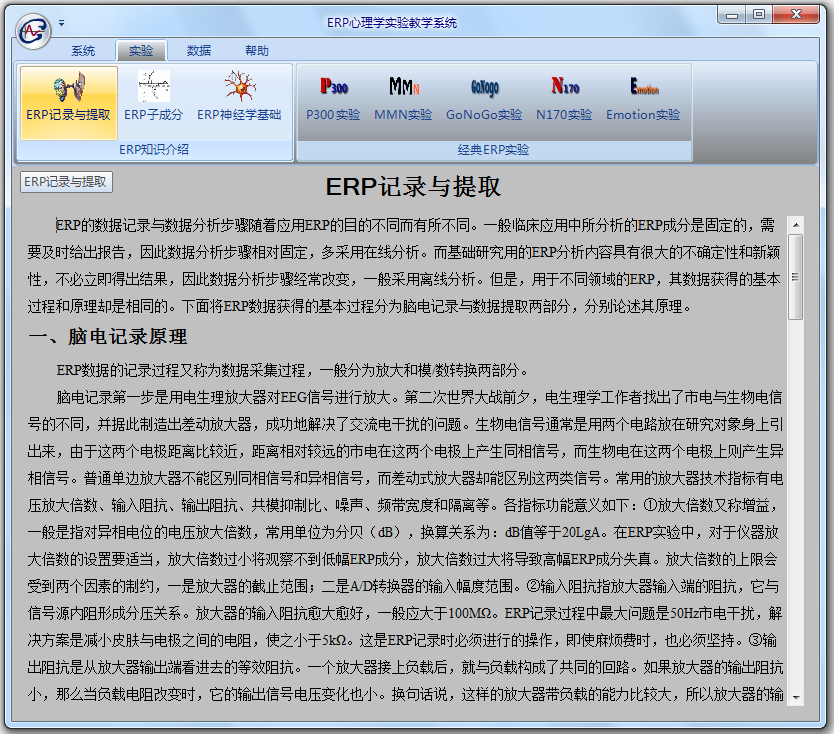Click the heading 一、脑电记录原理
Image resolution: width=834 pixels, height=734 pixels.
(107, 336)
